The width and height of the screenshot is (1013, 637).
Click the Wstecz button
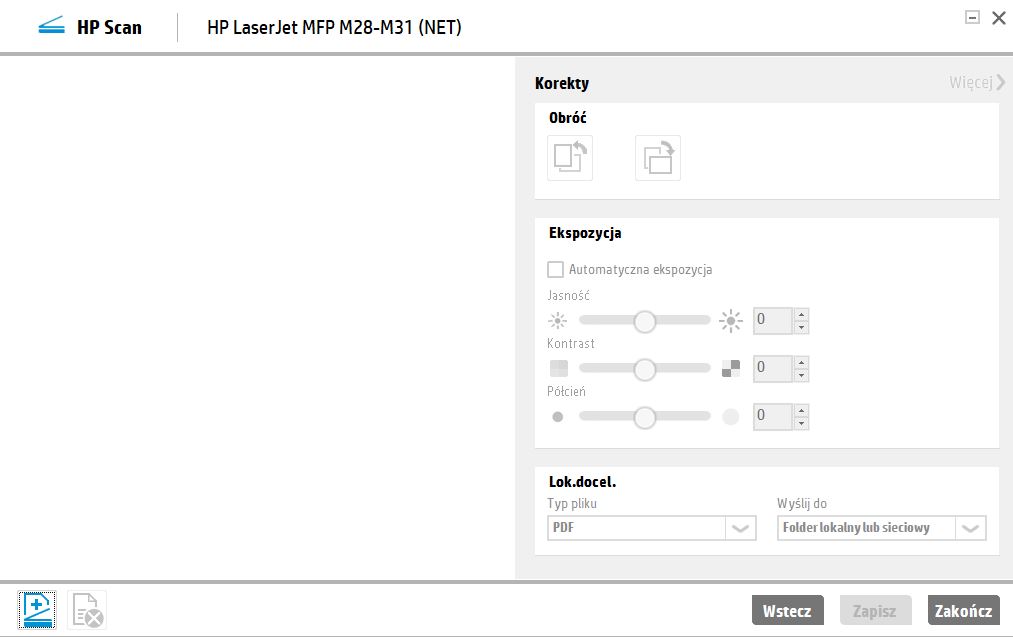click(789, 609)
